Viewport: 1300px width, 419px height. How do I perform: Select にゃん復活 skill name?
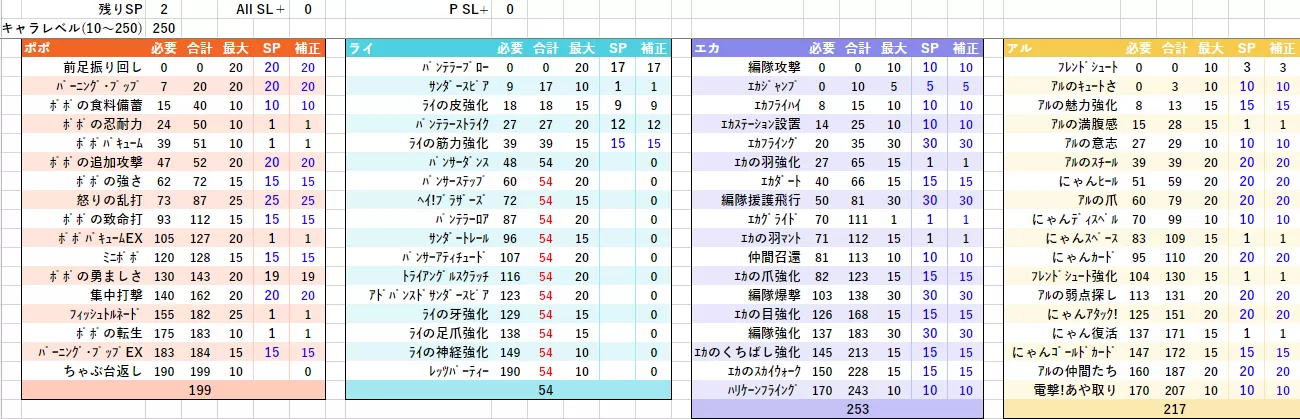(x=1085, y=333)
